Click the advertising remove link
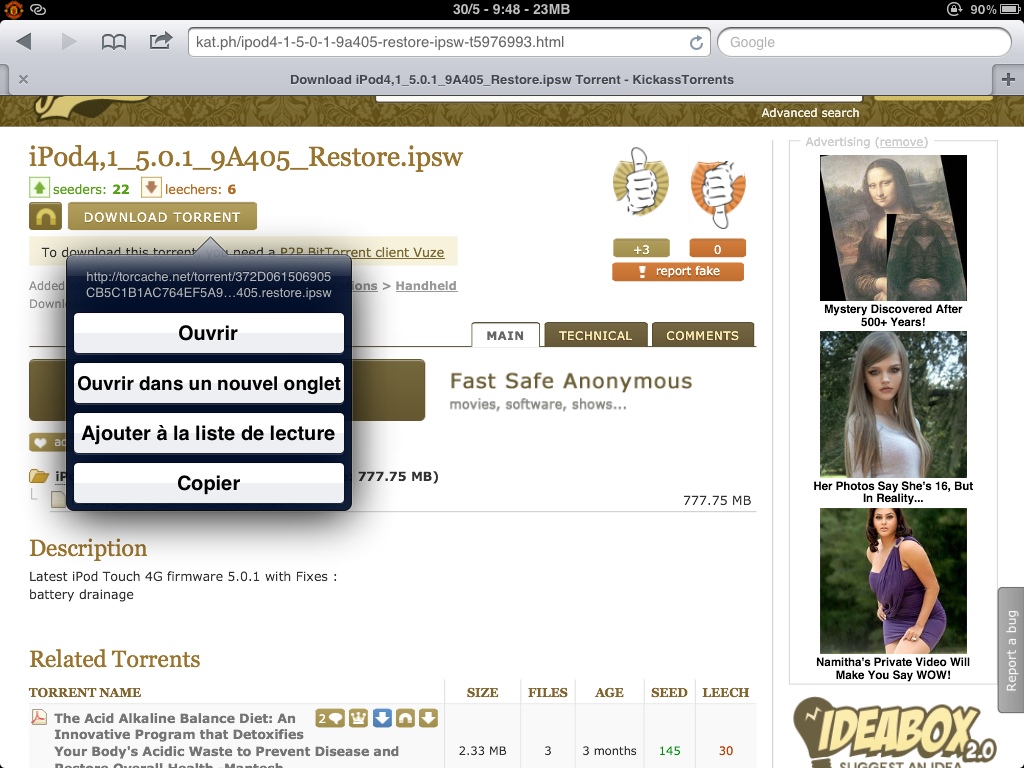Screen dimensions: 1024x768 pos(901,142)
